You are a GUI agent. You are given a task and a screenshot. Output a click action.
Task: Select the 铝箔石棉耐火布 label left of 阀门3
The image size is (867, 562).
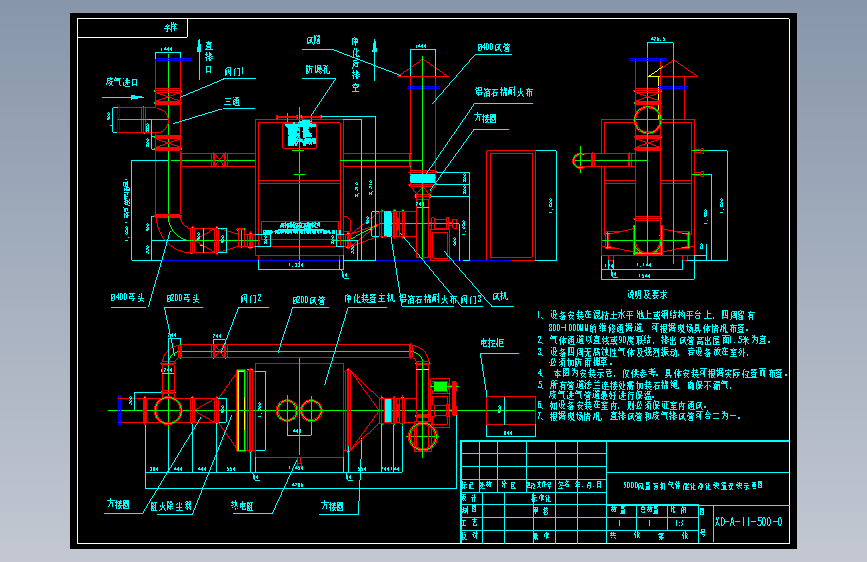click(x=429, y=299)
